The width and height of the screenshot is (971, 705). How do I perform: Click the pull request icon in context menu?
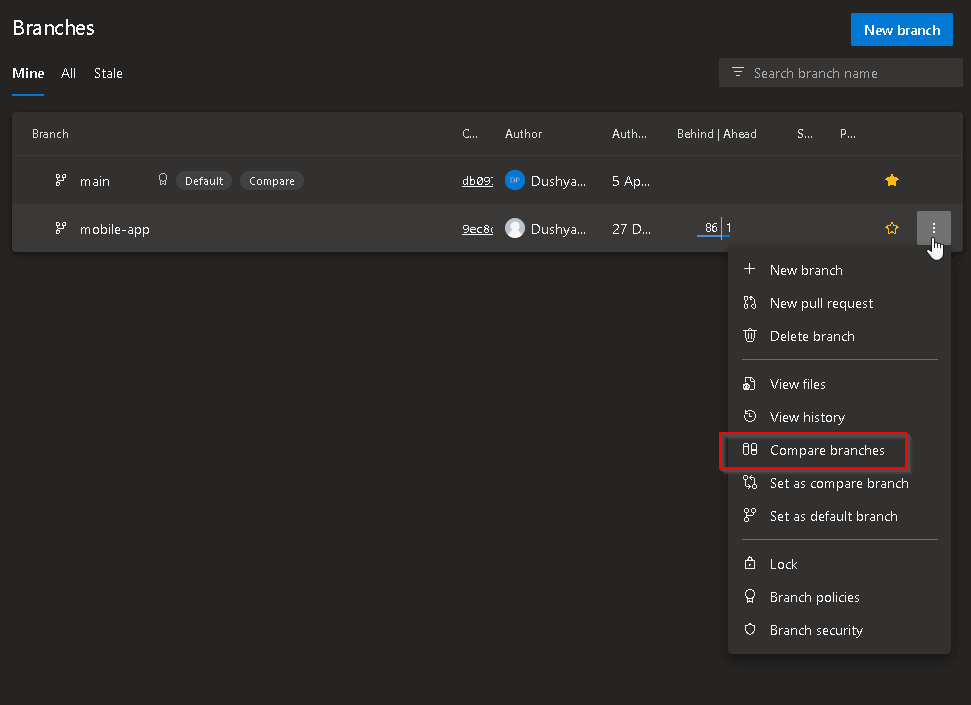click(749, 302)
